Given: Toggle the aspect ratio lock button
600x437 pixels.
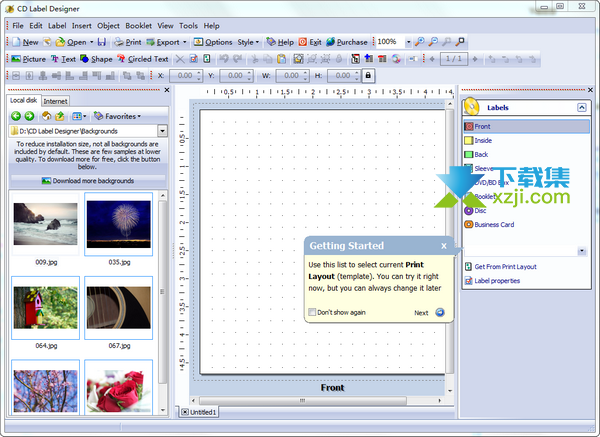Looking at the screenshot, I should point(368,75).
